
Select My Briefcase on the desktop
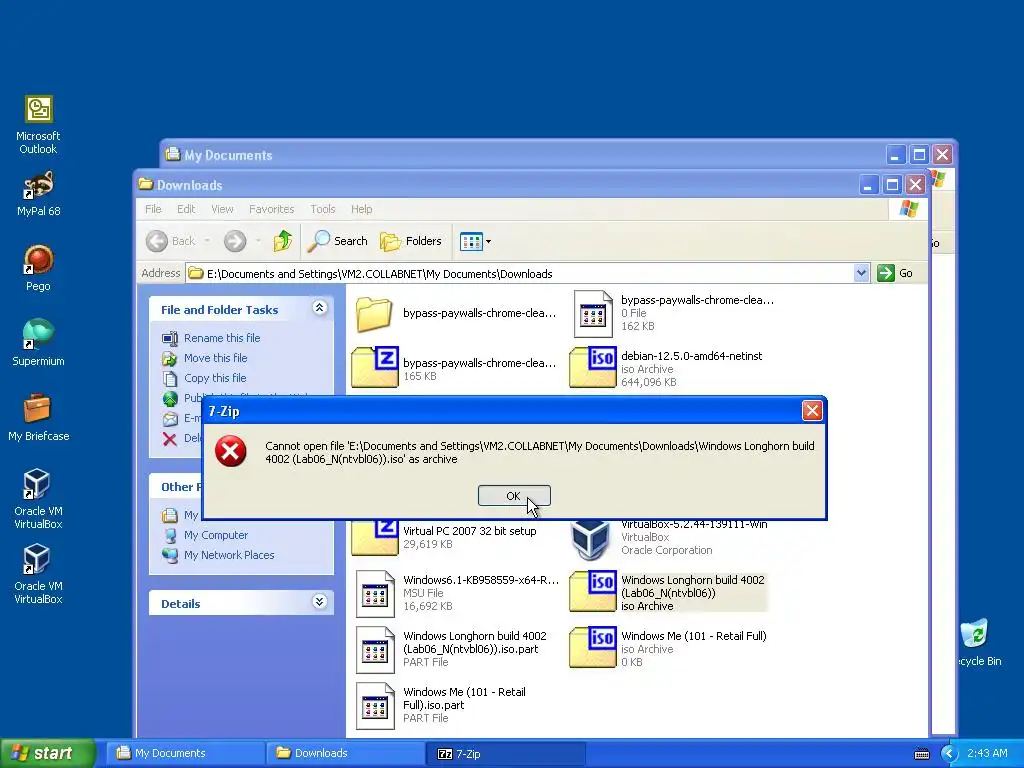click(x=38, y=417)
